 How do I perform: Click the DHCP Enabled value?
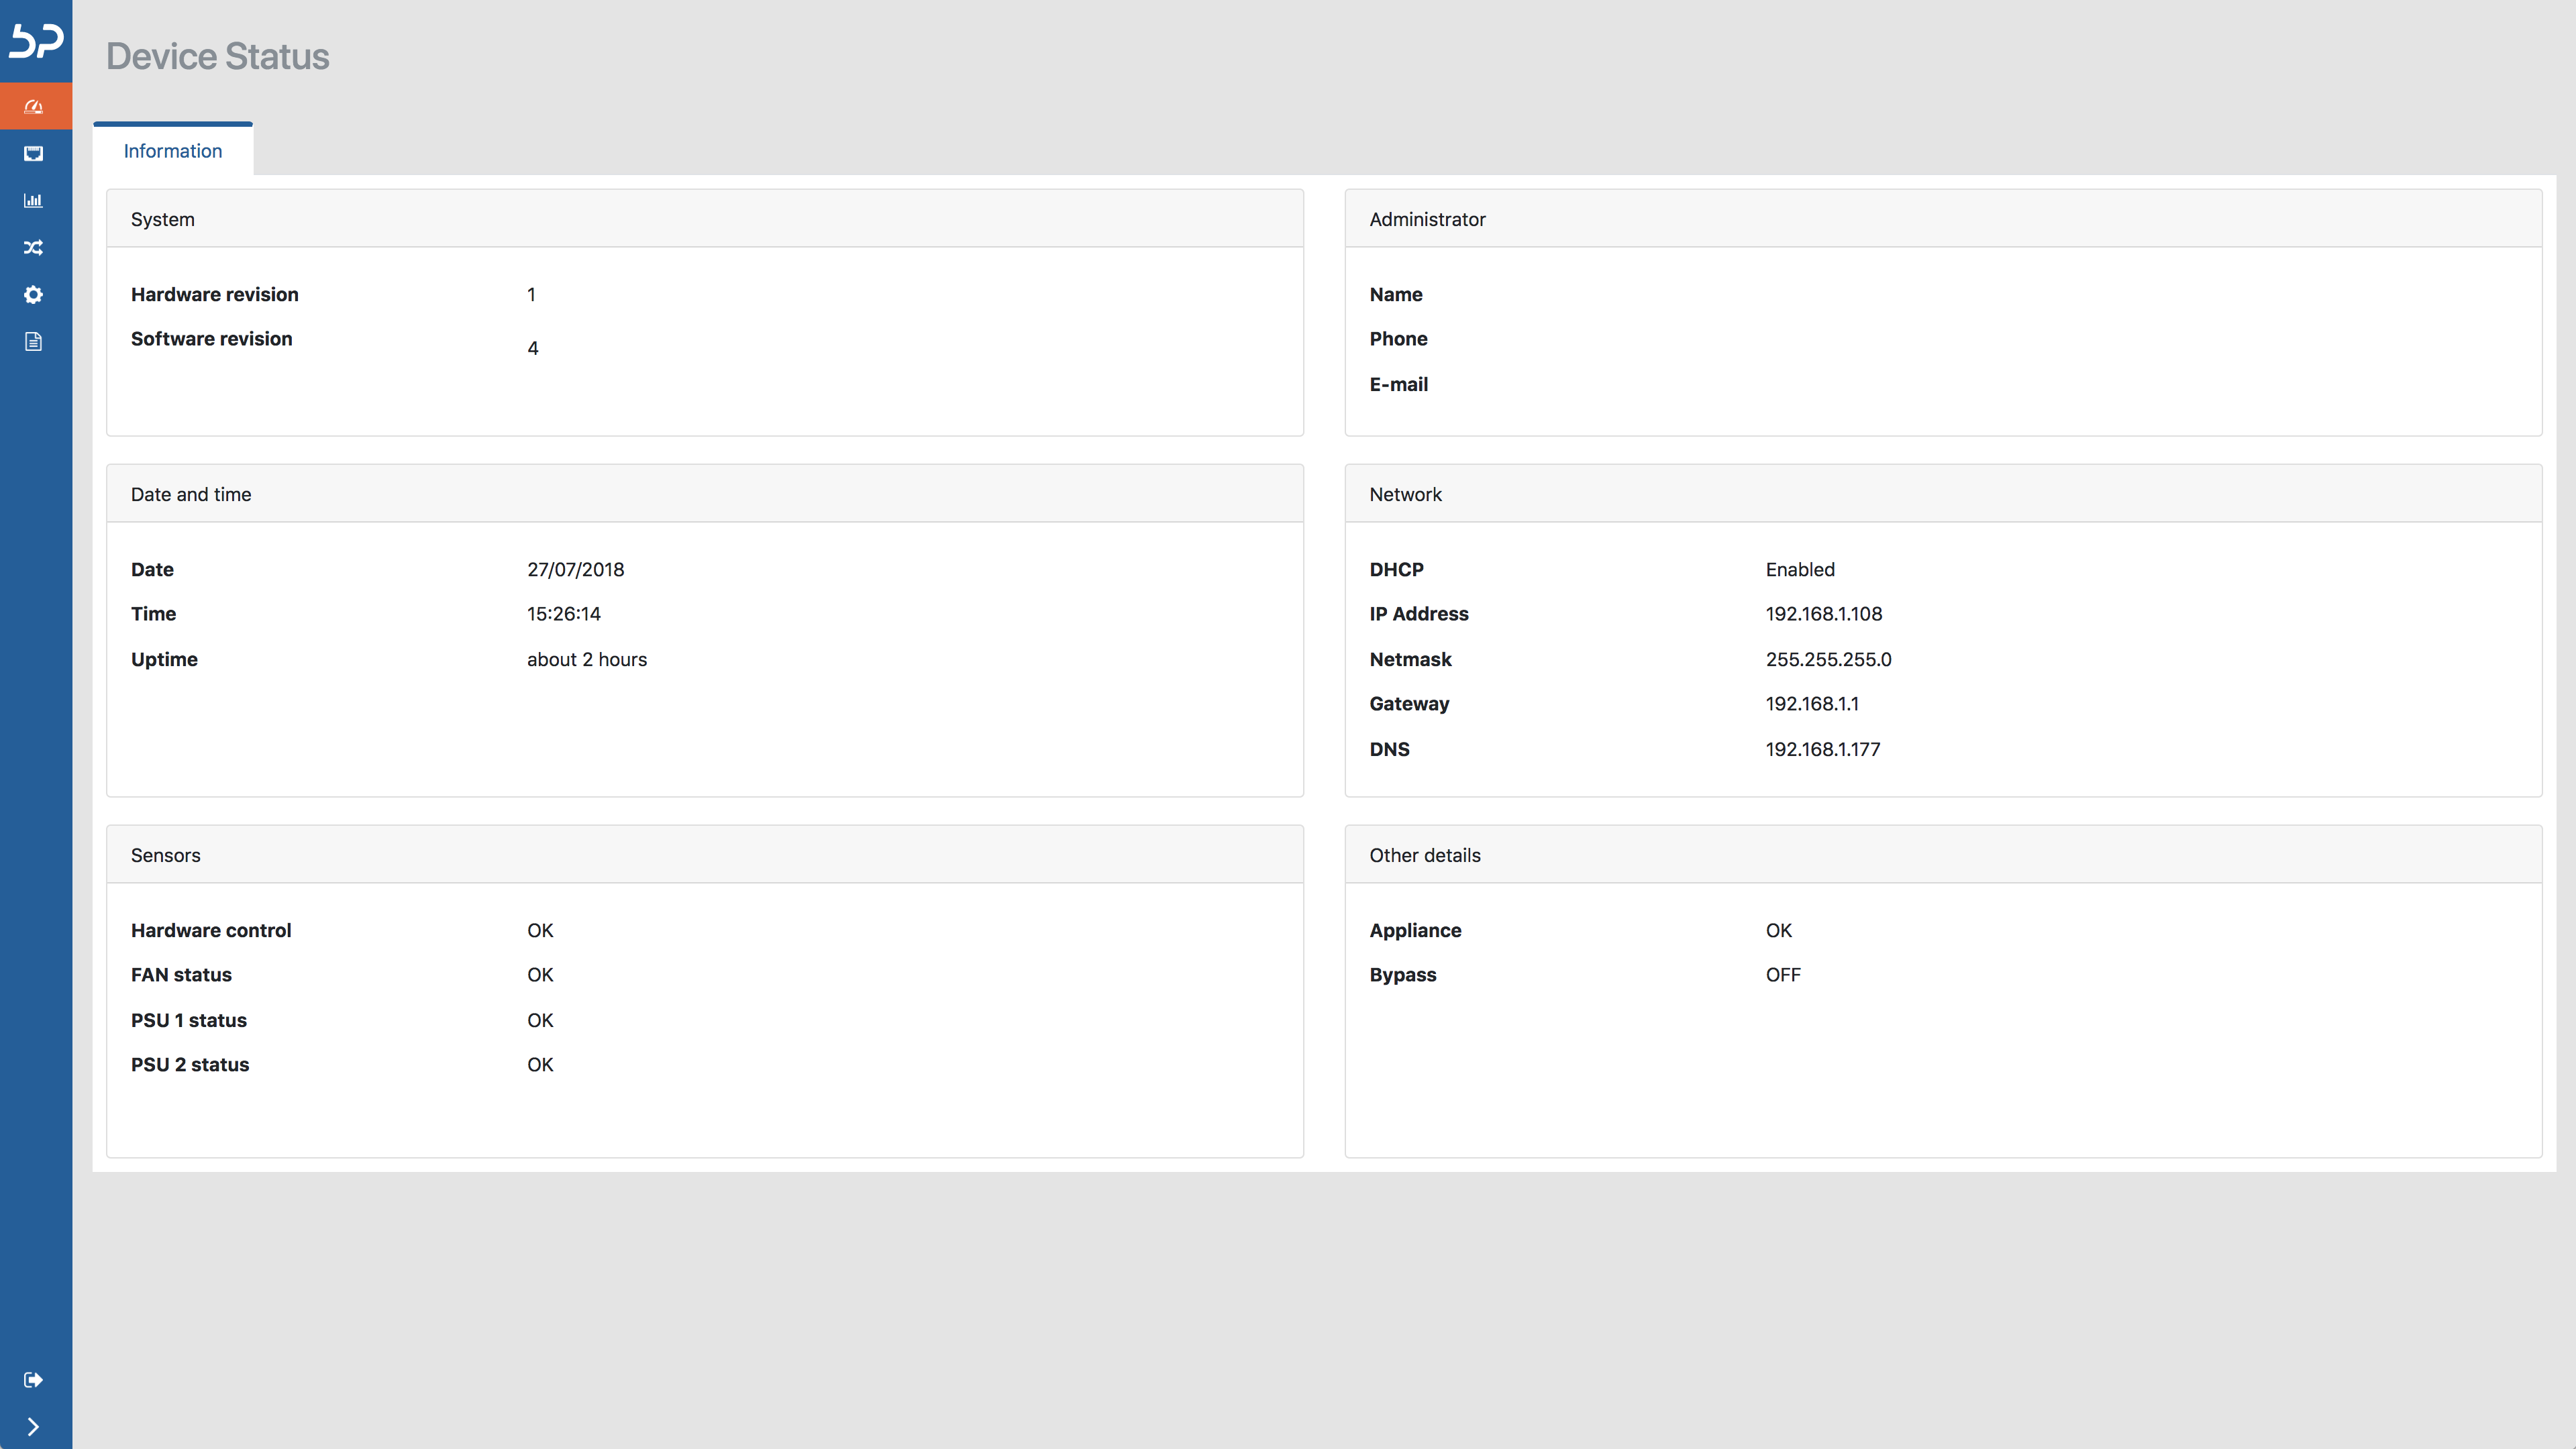(x=1799, y=569)
